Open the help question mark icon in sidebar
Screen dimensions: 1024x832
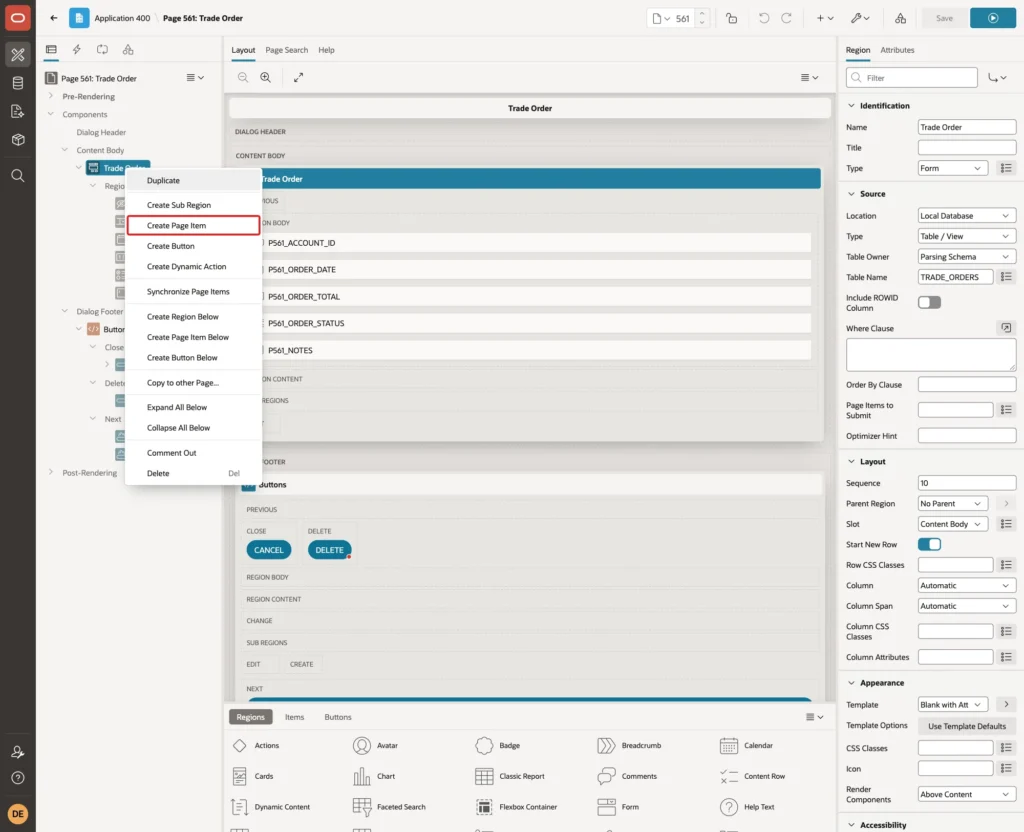click(18, 778)
